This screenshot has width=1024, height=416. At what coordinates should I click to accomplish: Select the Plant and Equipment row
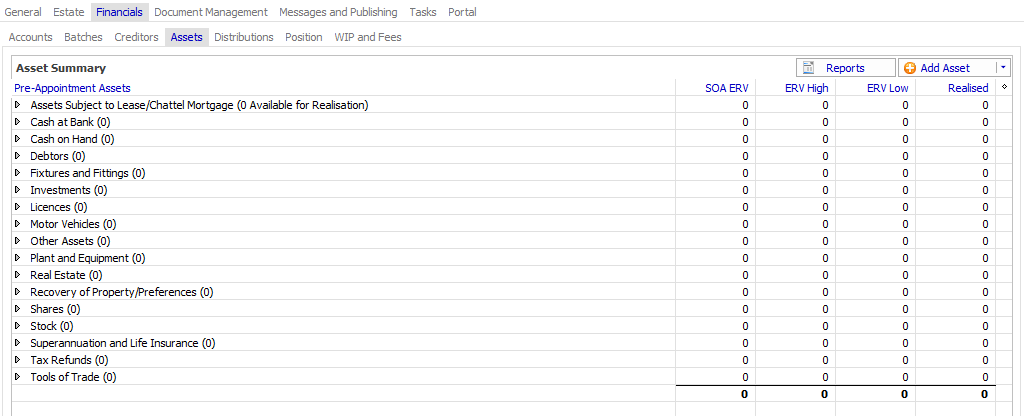click(x=87, y=258)
